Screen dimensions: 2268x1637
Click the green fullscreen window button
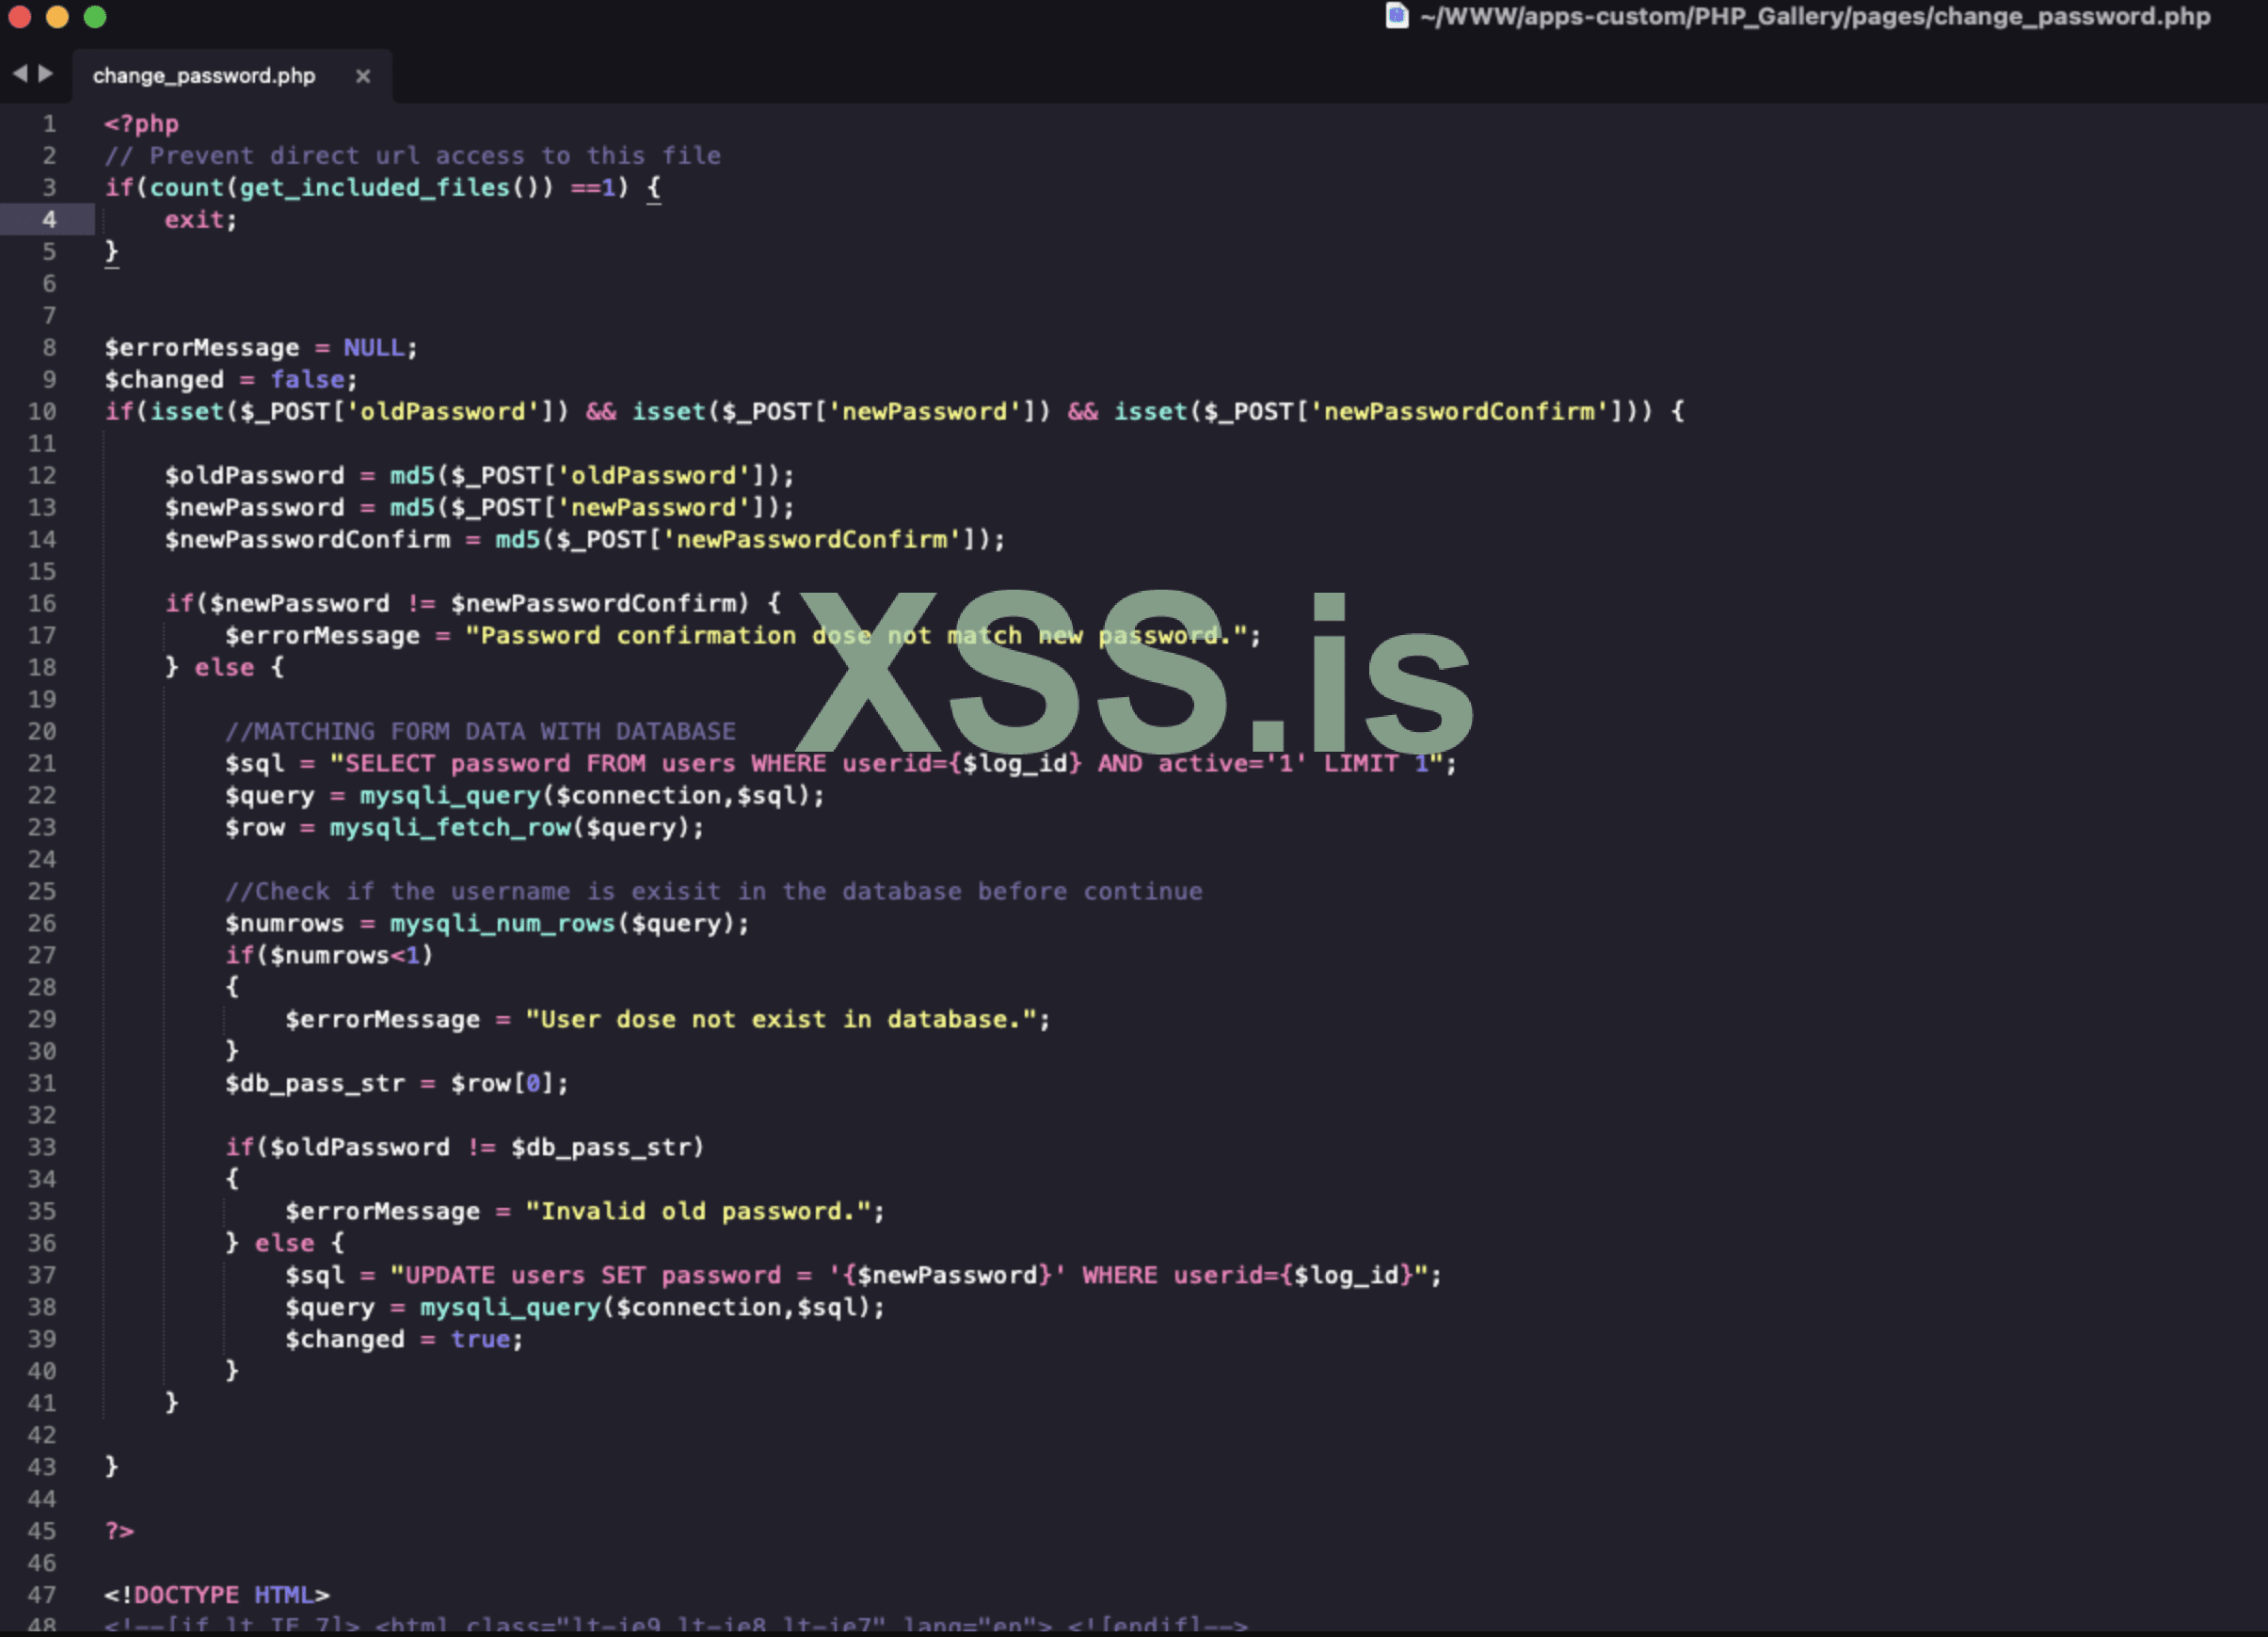pos(95,16)
